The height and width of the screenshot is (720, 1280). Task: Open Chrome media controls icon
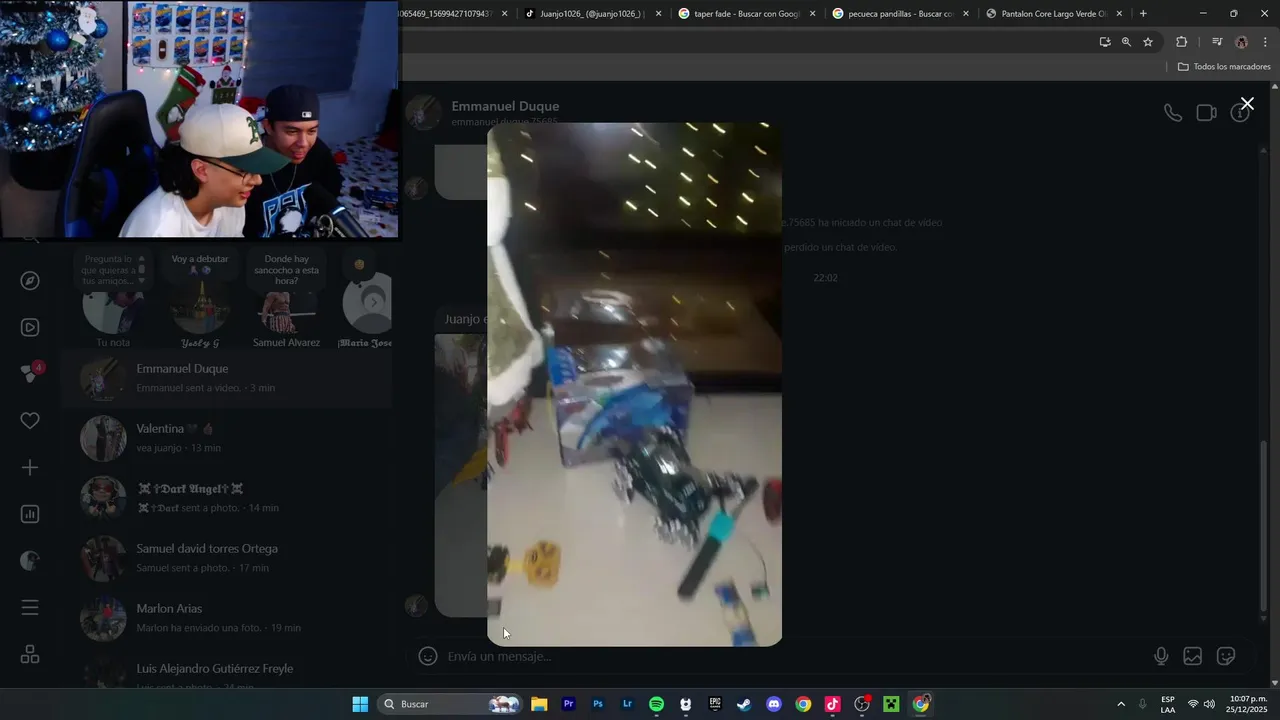(1217, 42)
